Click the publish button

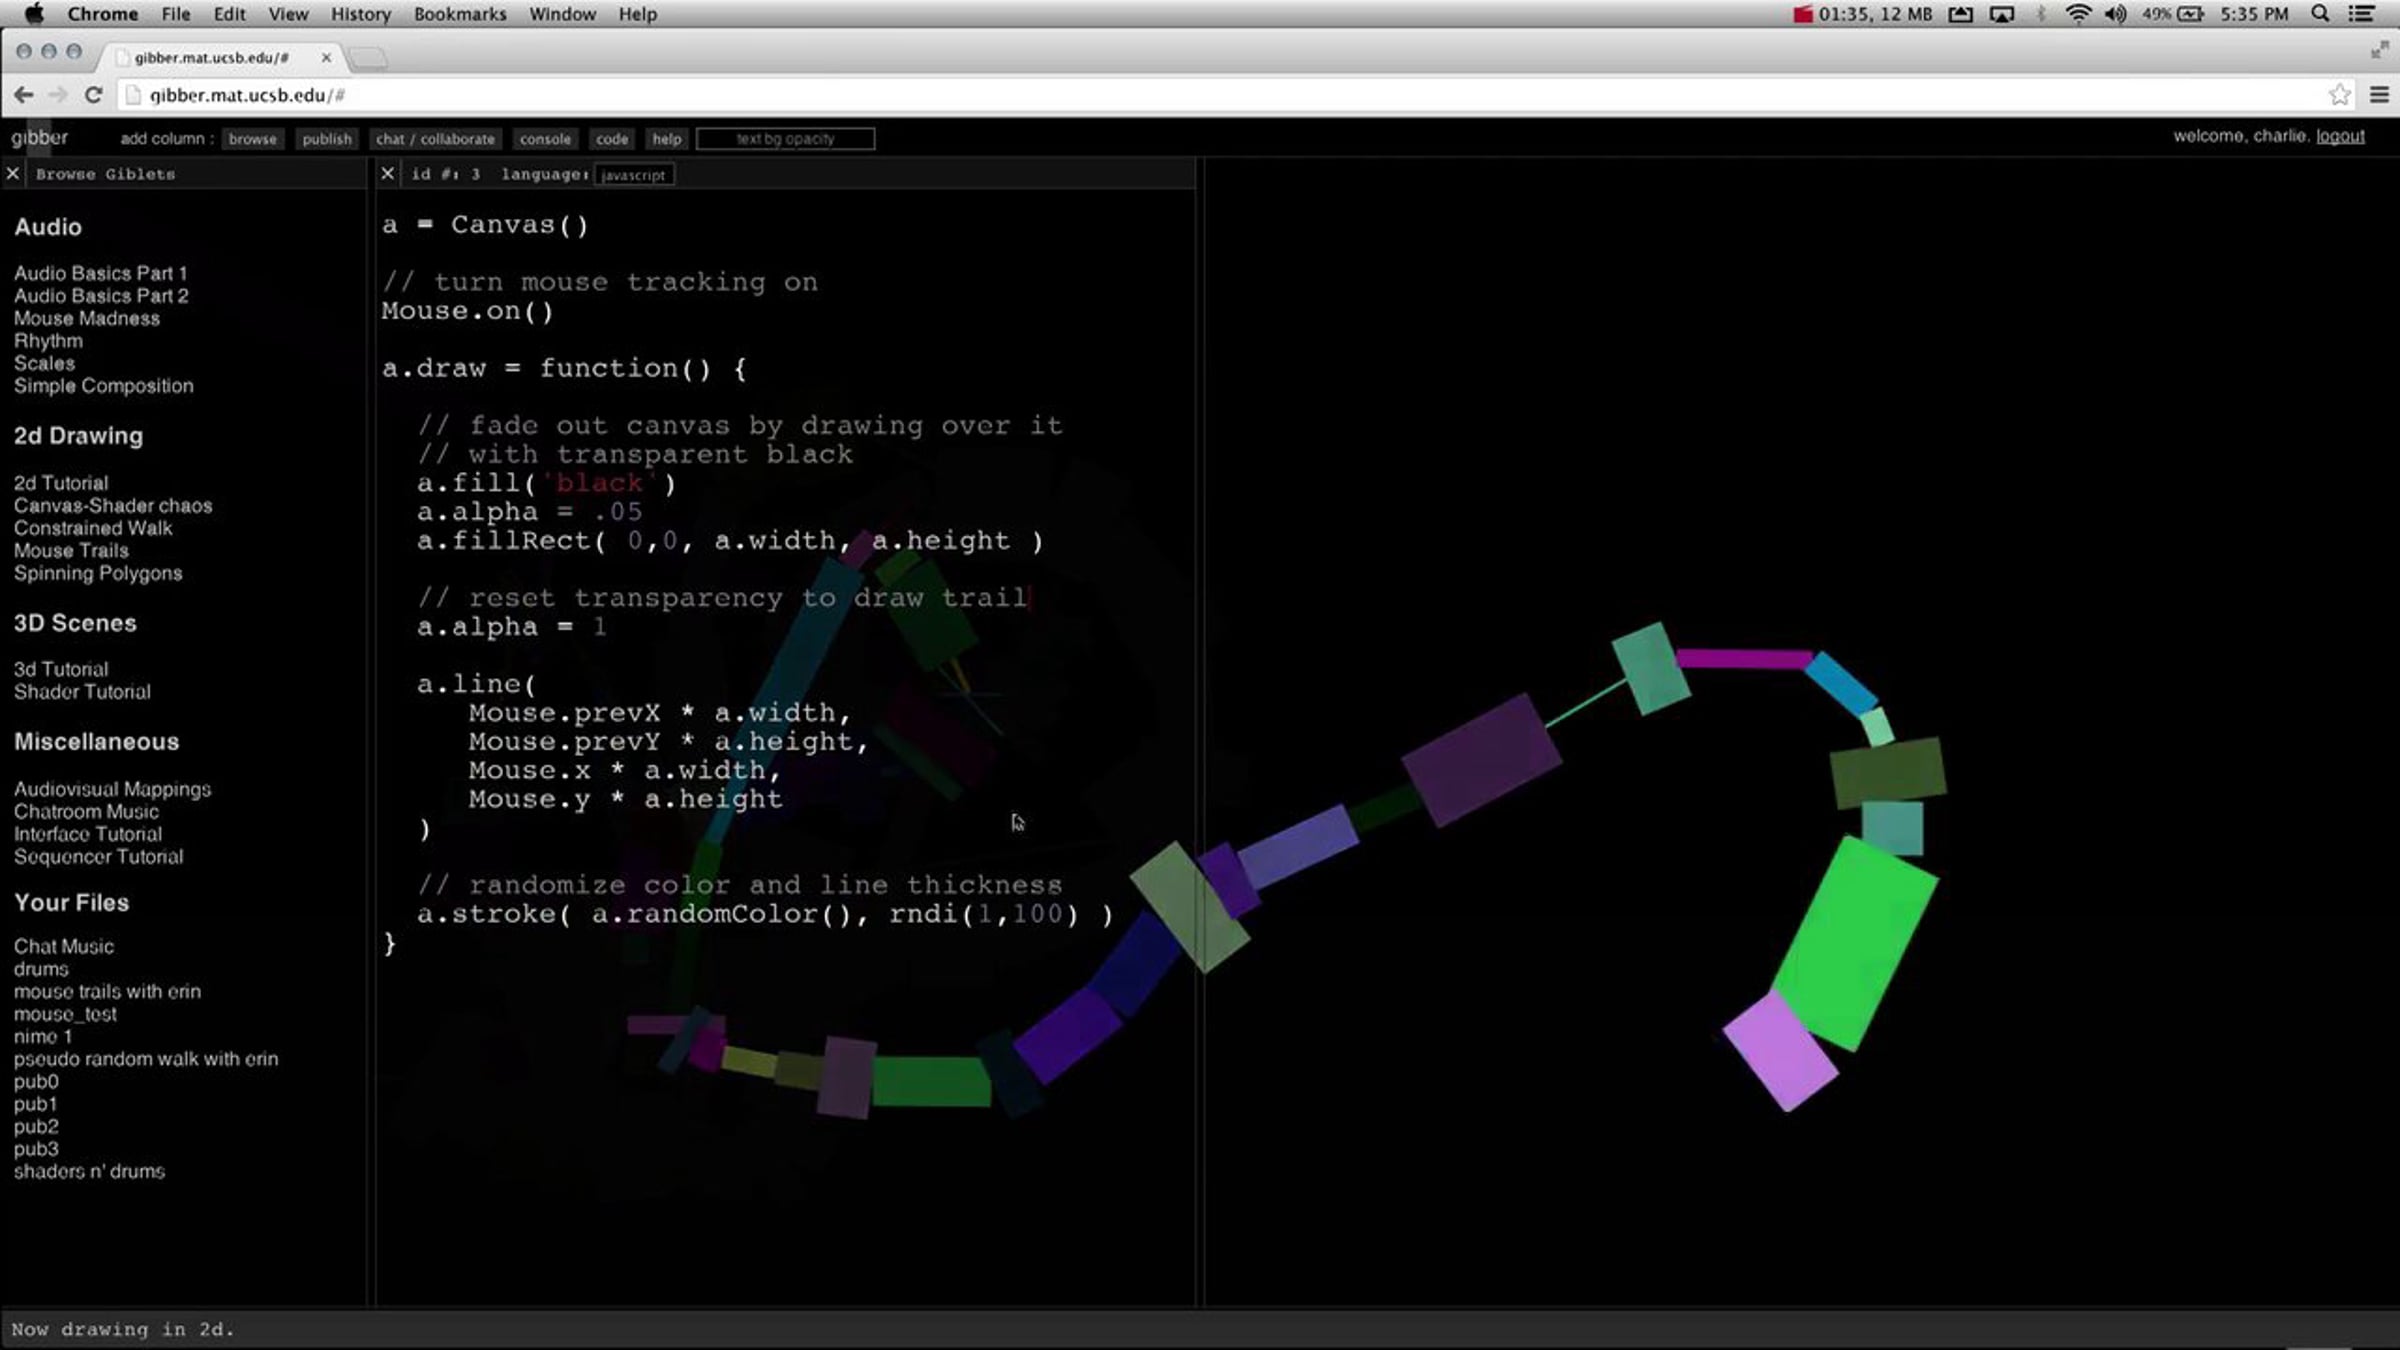pyautogui.click(x=327, y=139)
